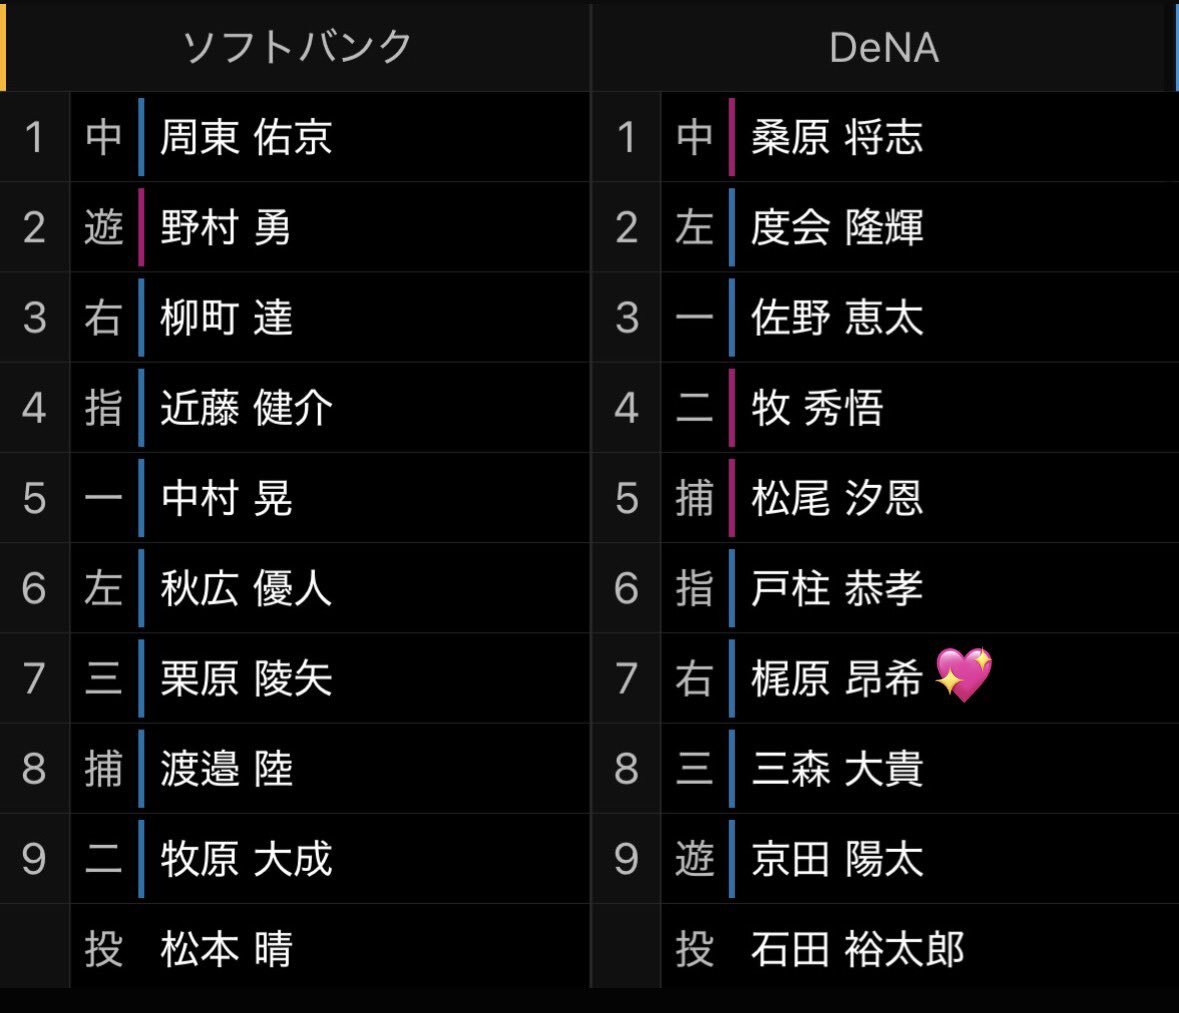Select the DeNA team header
This screenshot has width=1179, height=1013.
tap(884, 48)
